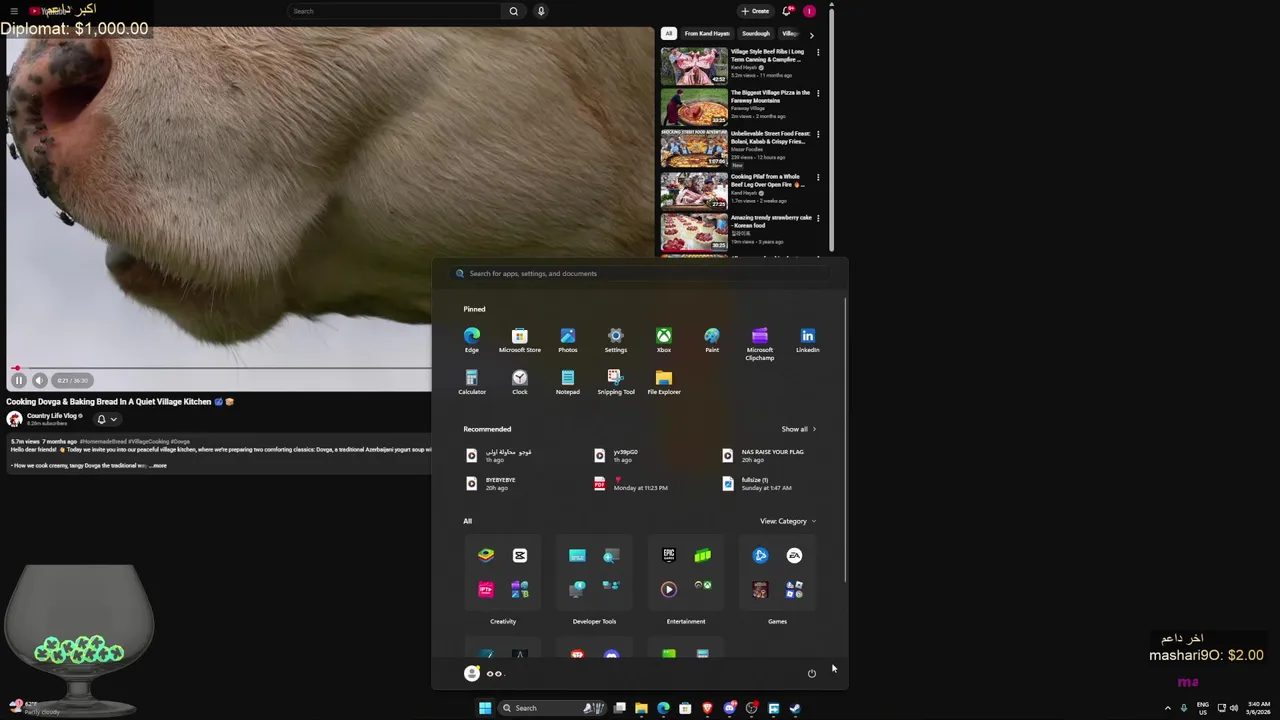Open recommended file fullsize (1)
The image size is (1280, 720).
[x=758, y=483]
